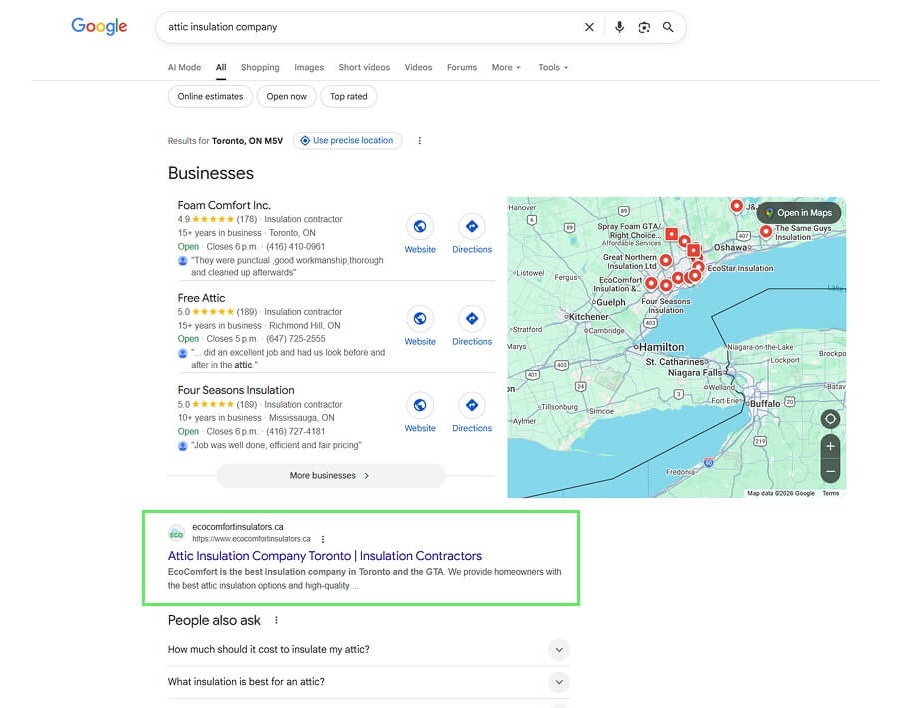Toggle the Open now filter
This screenshot has width=912, height=708.
(x=287, y=97)
